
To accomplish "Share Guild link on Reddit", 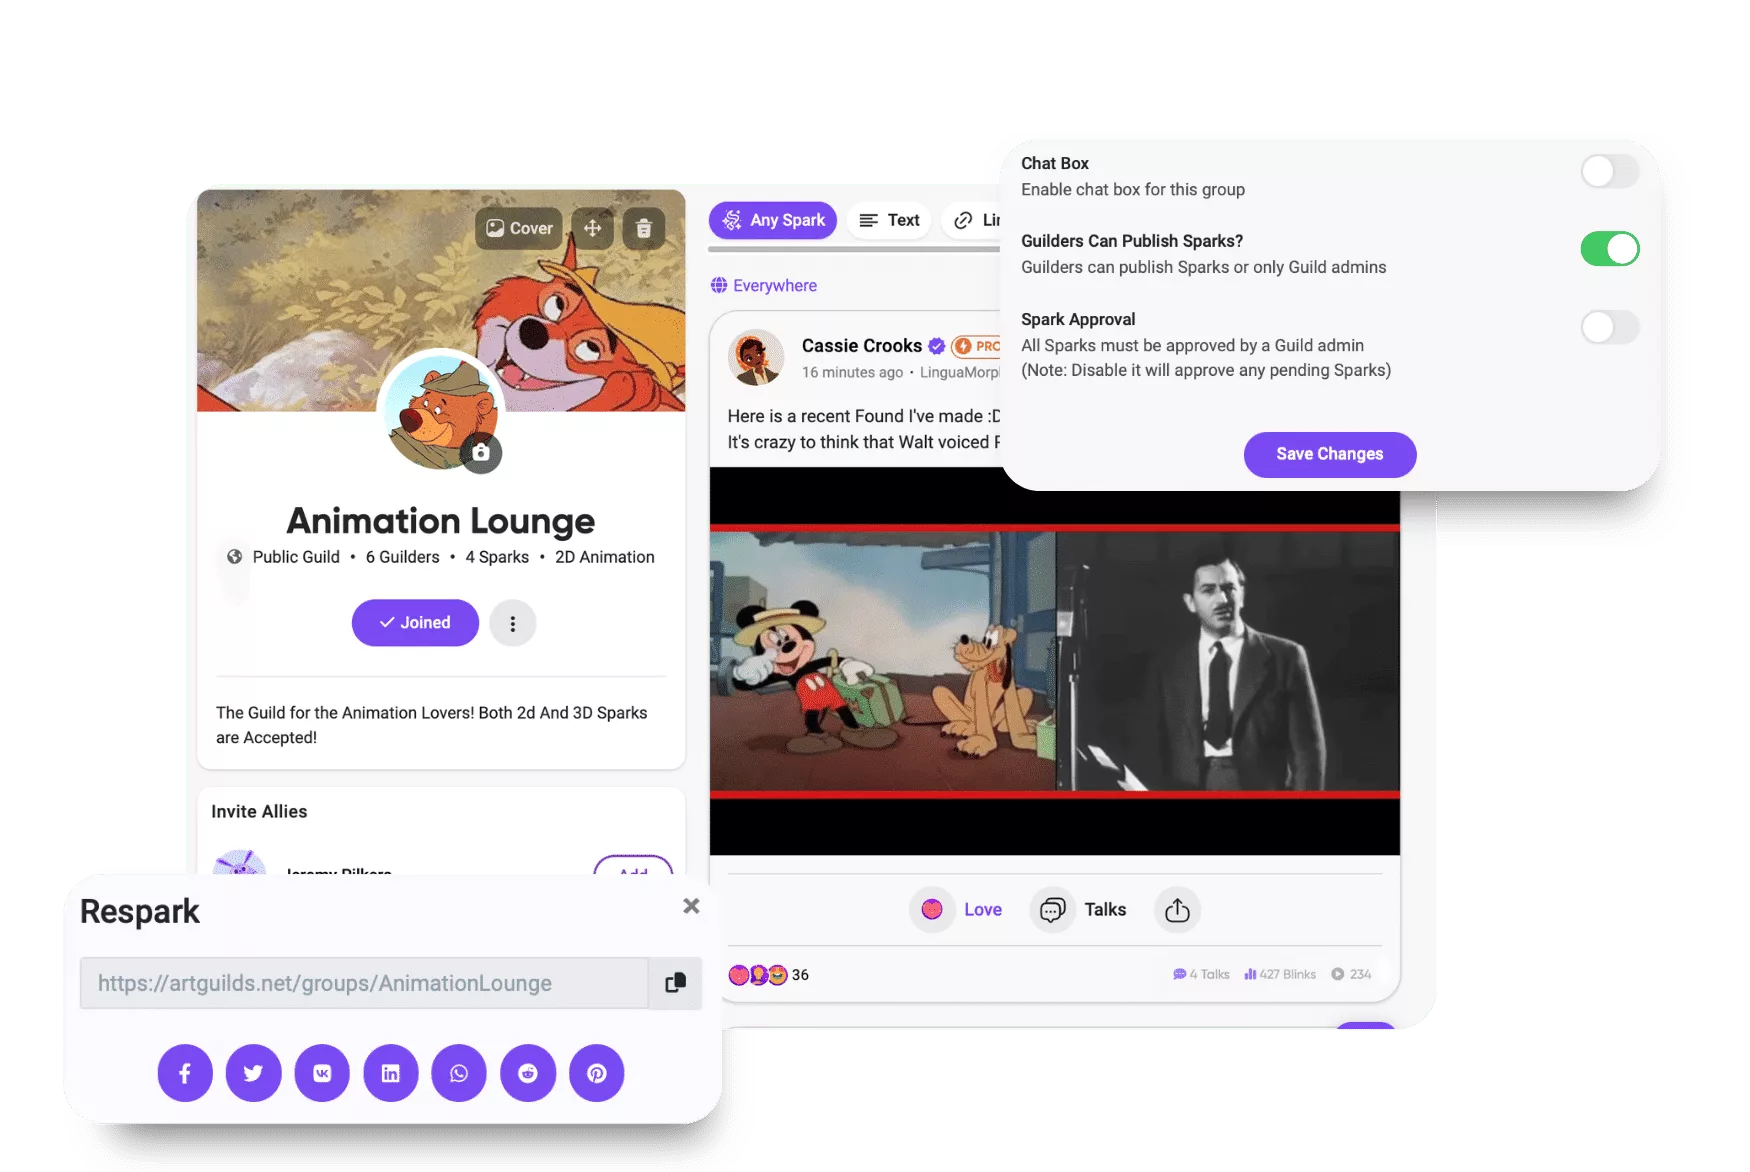I will [528, 1073].
